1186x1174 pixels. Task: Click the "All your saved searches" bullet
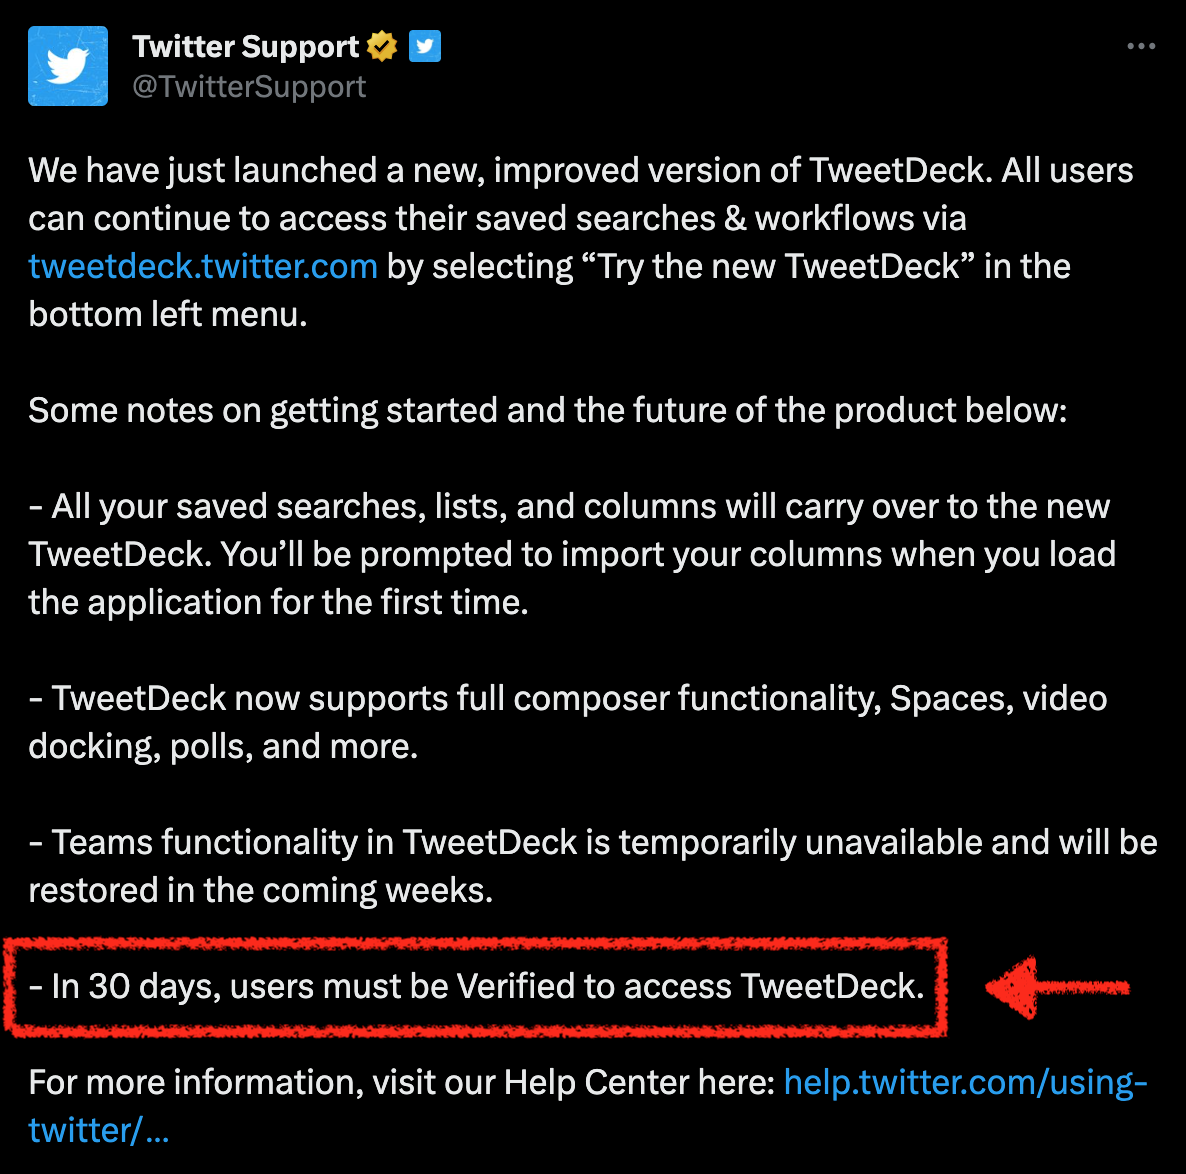[x=573, y=554]
